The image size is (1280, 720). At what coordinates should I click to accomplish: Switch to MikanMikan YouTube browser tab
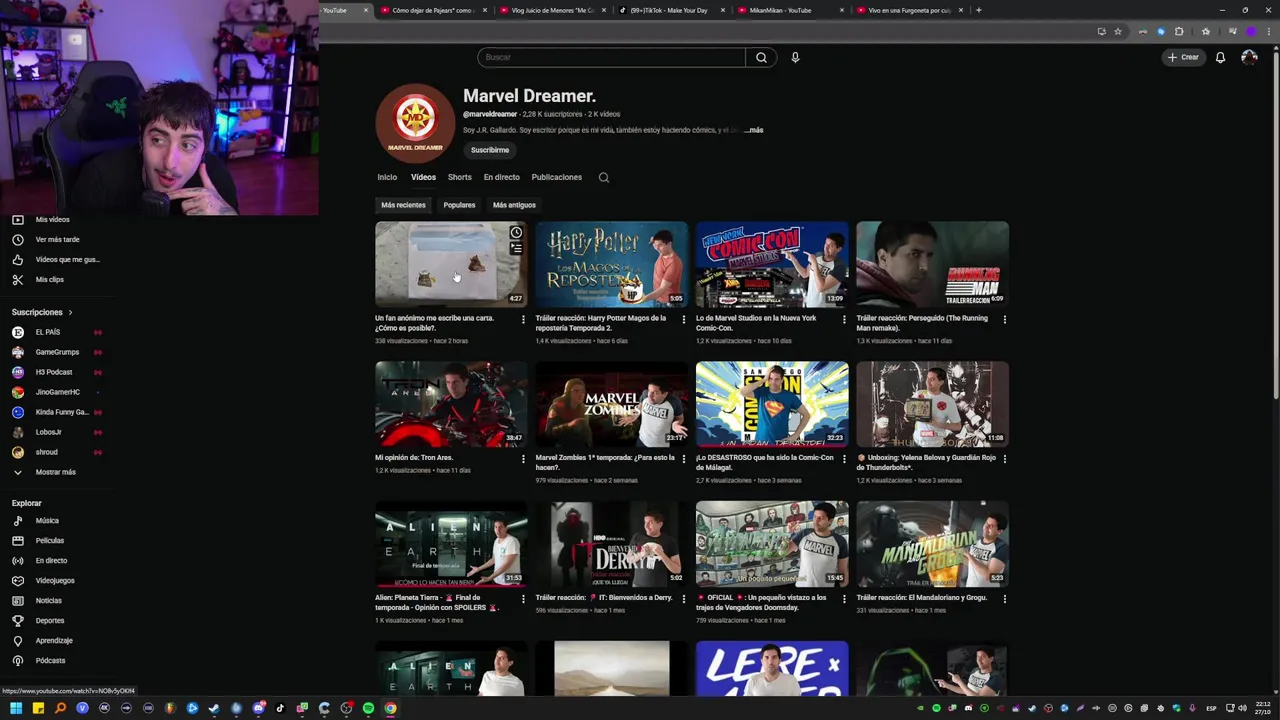point(788,10)
